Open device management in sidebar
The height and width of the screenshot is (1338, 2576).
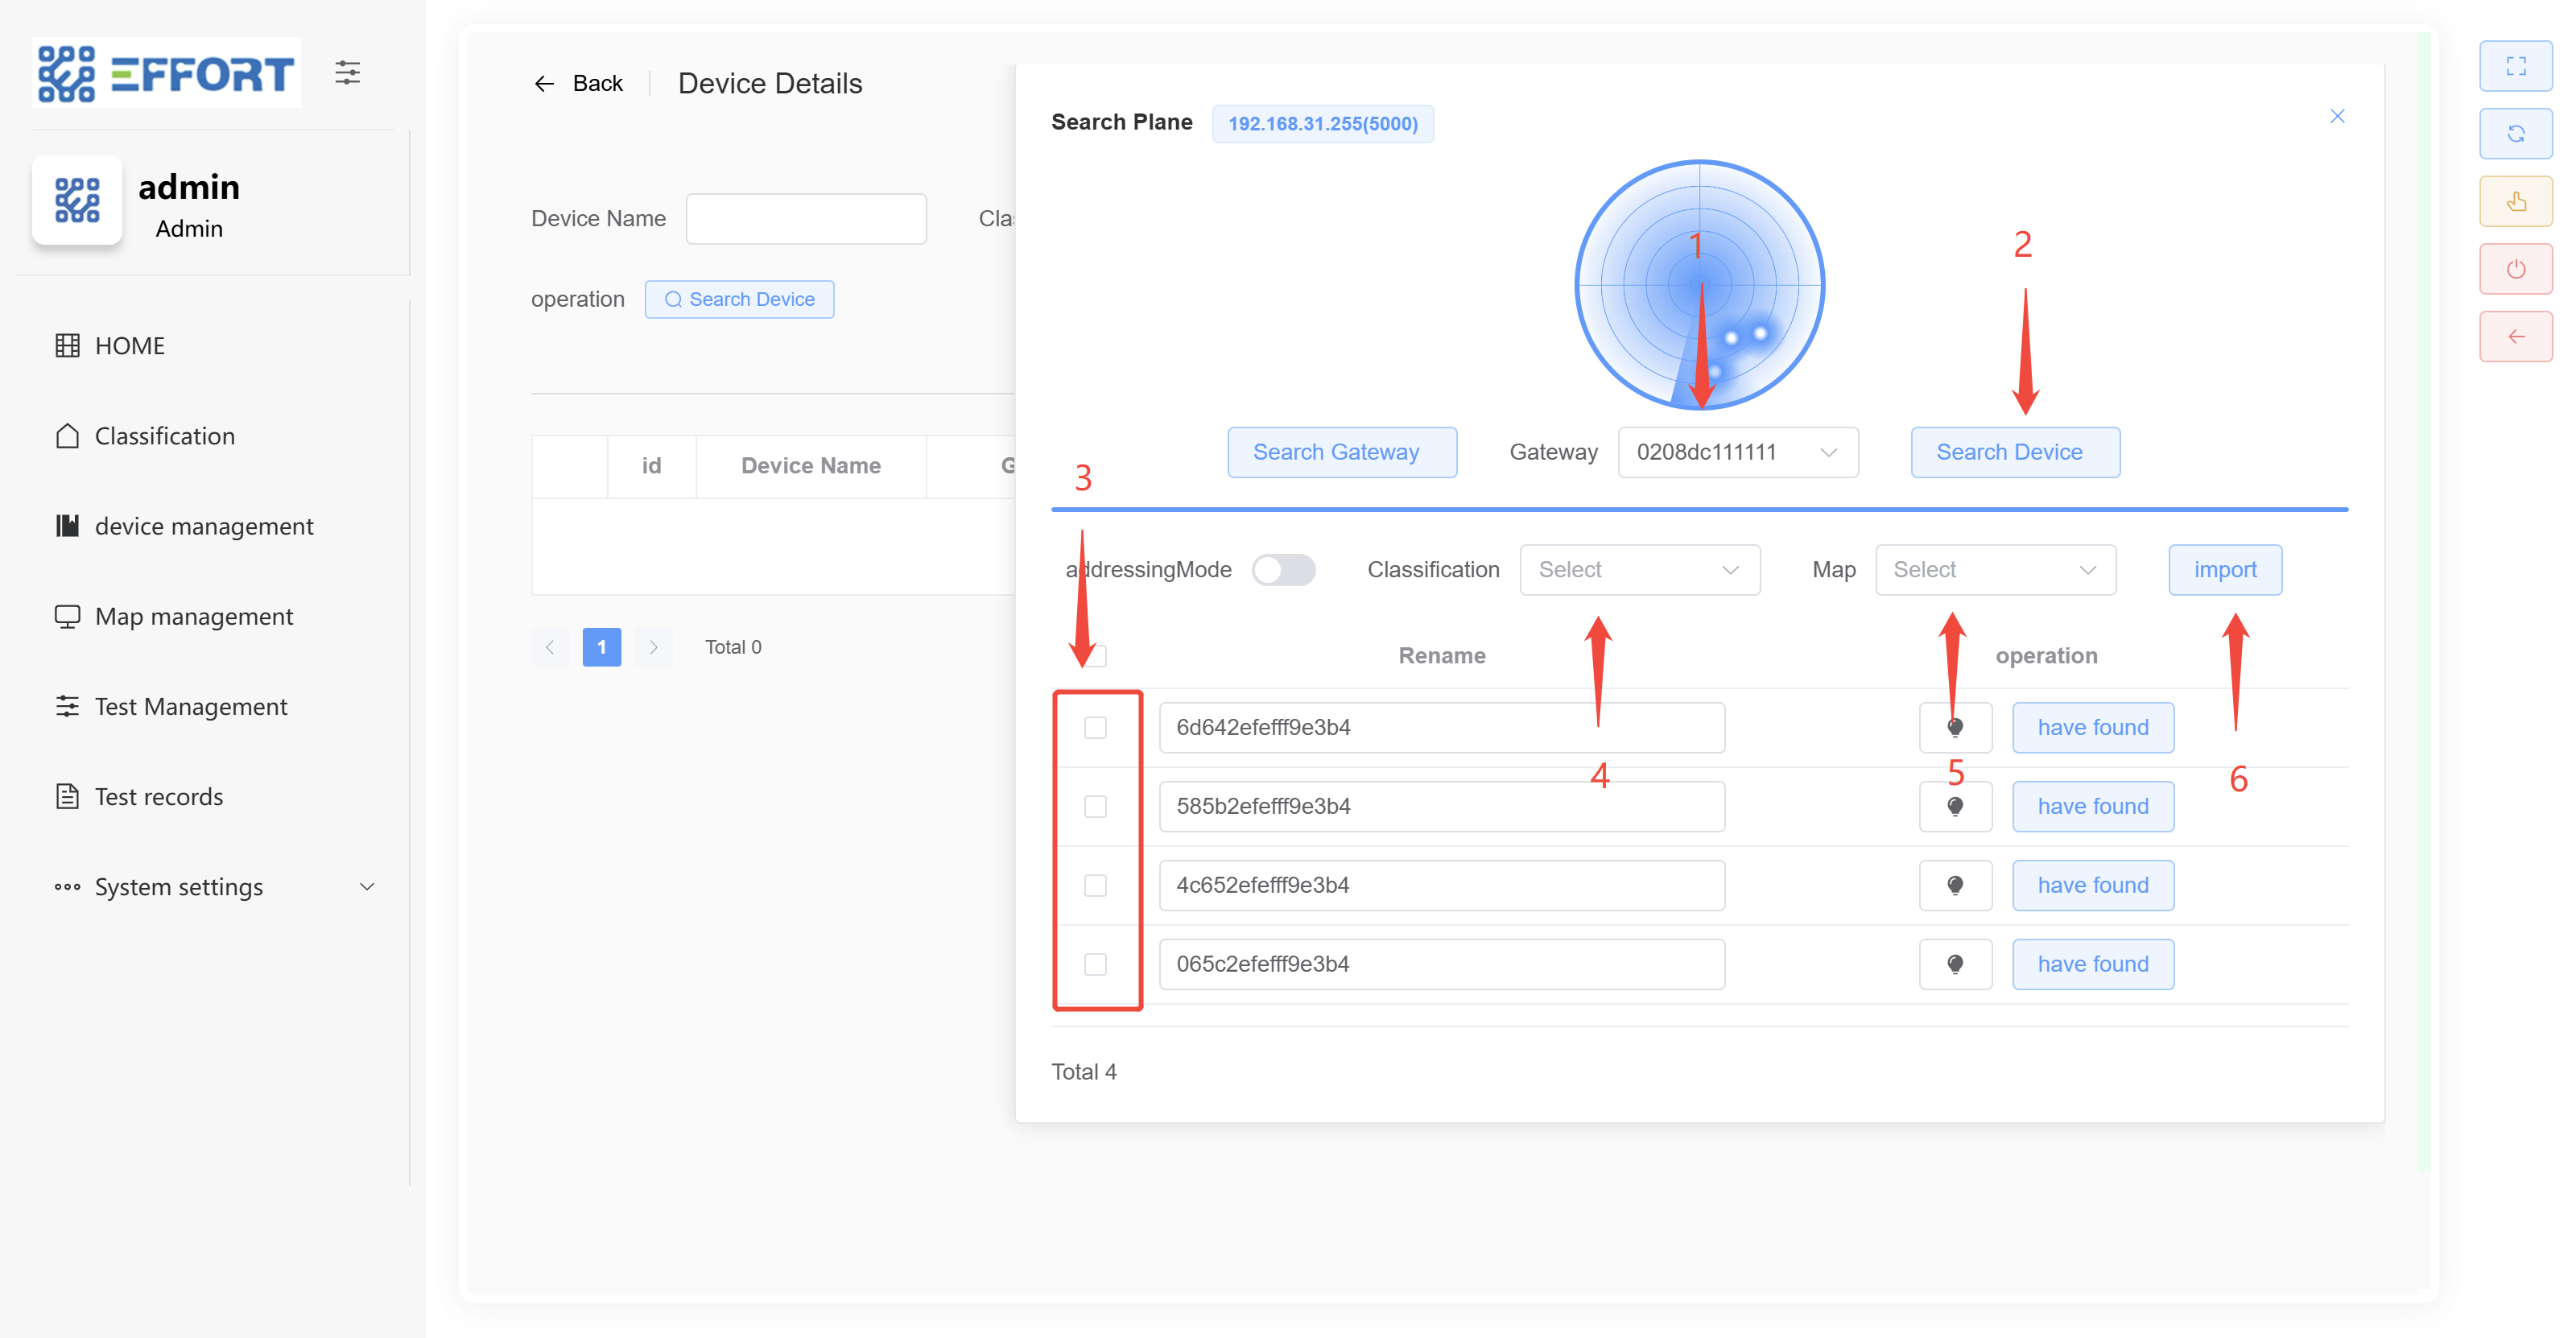tap(204, 526)
